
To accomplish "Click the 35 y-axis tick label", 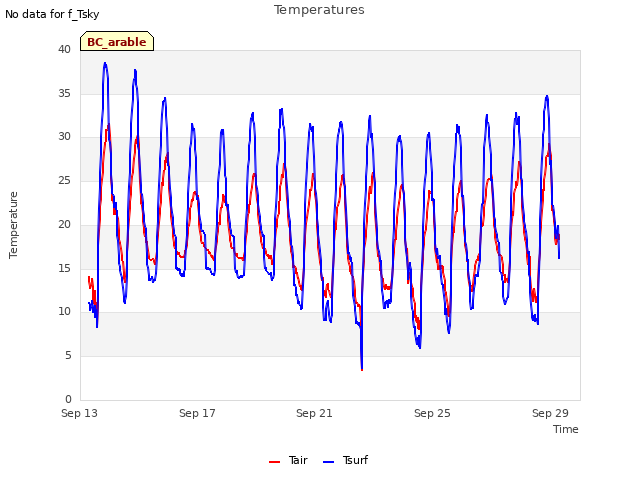I will [64, 93].
